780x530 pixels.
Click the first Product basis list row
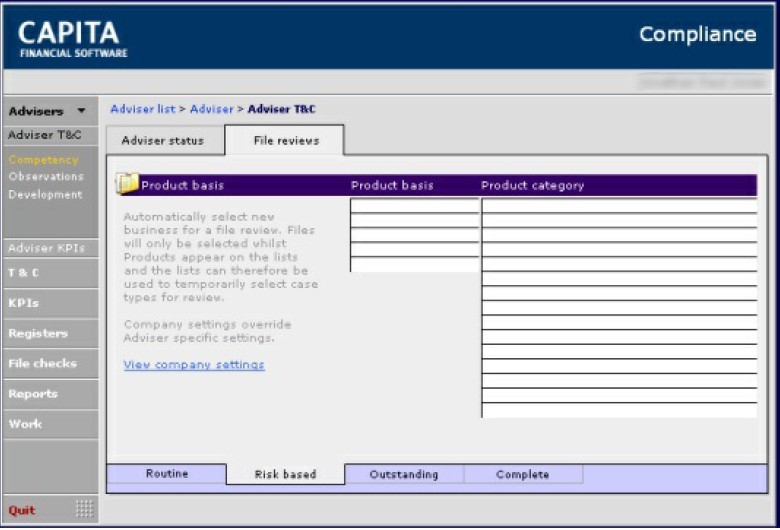coord(414,206)
